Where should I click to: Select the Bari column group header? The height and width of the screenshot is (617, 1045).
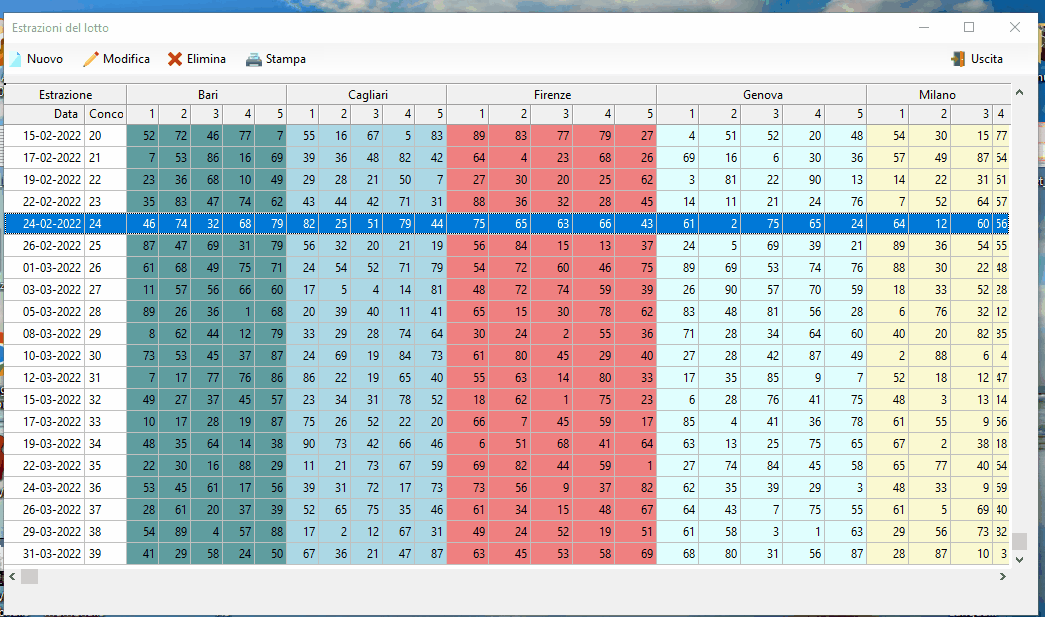pyautogui.click(x=207, y=95)
